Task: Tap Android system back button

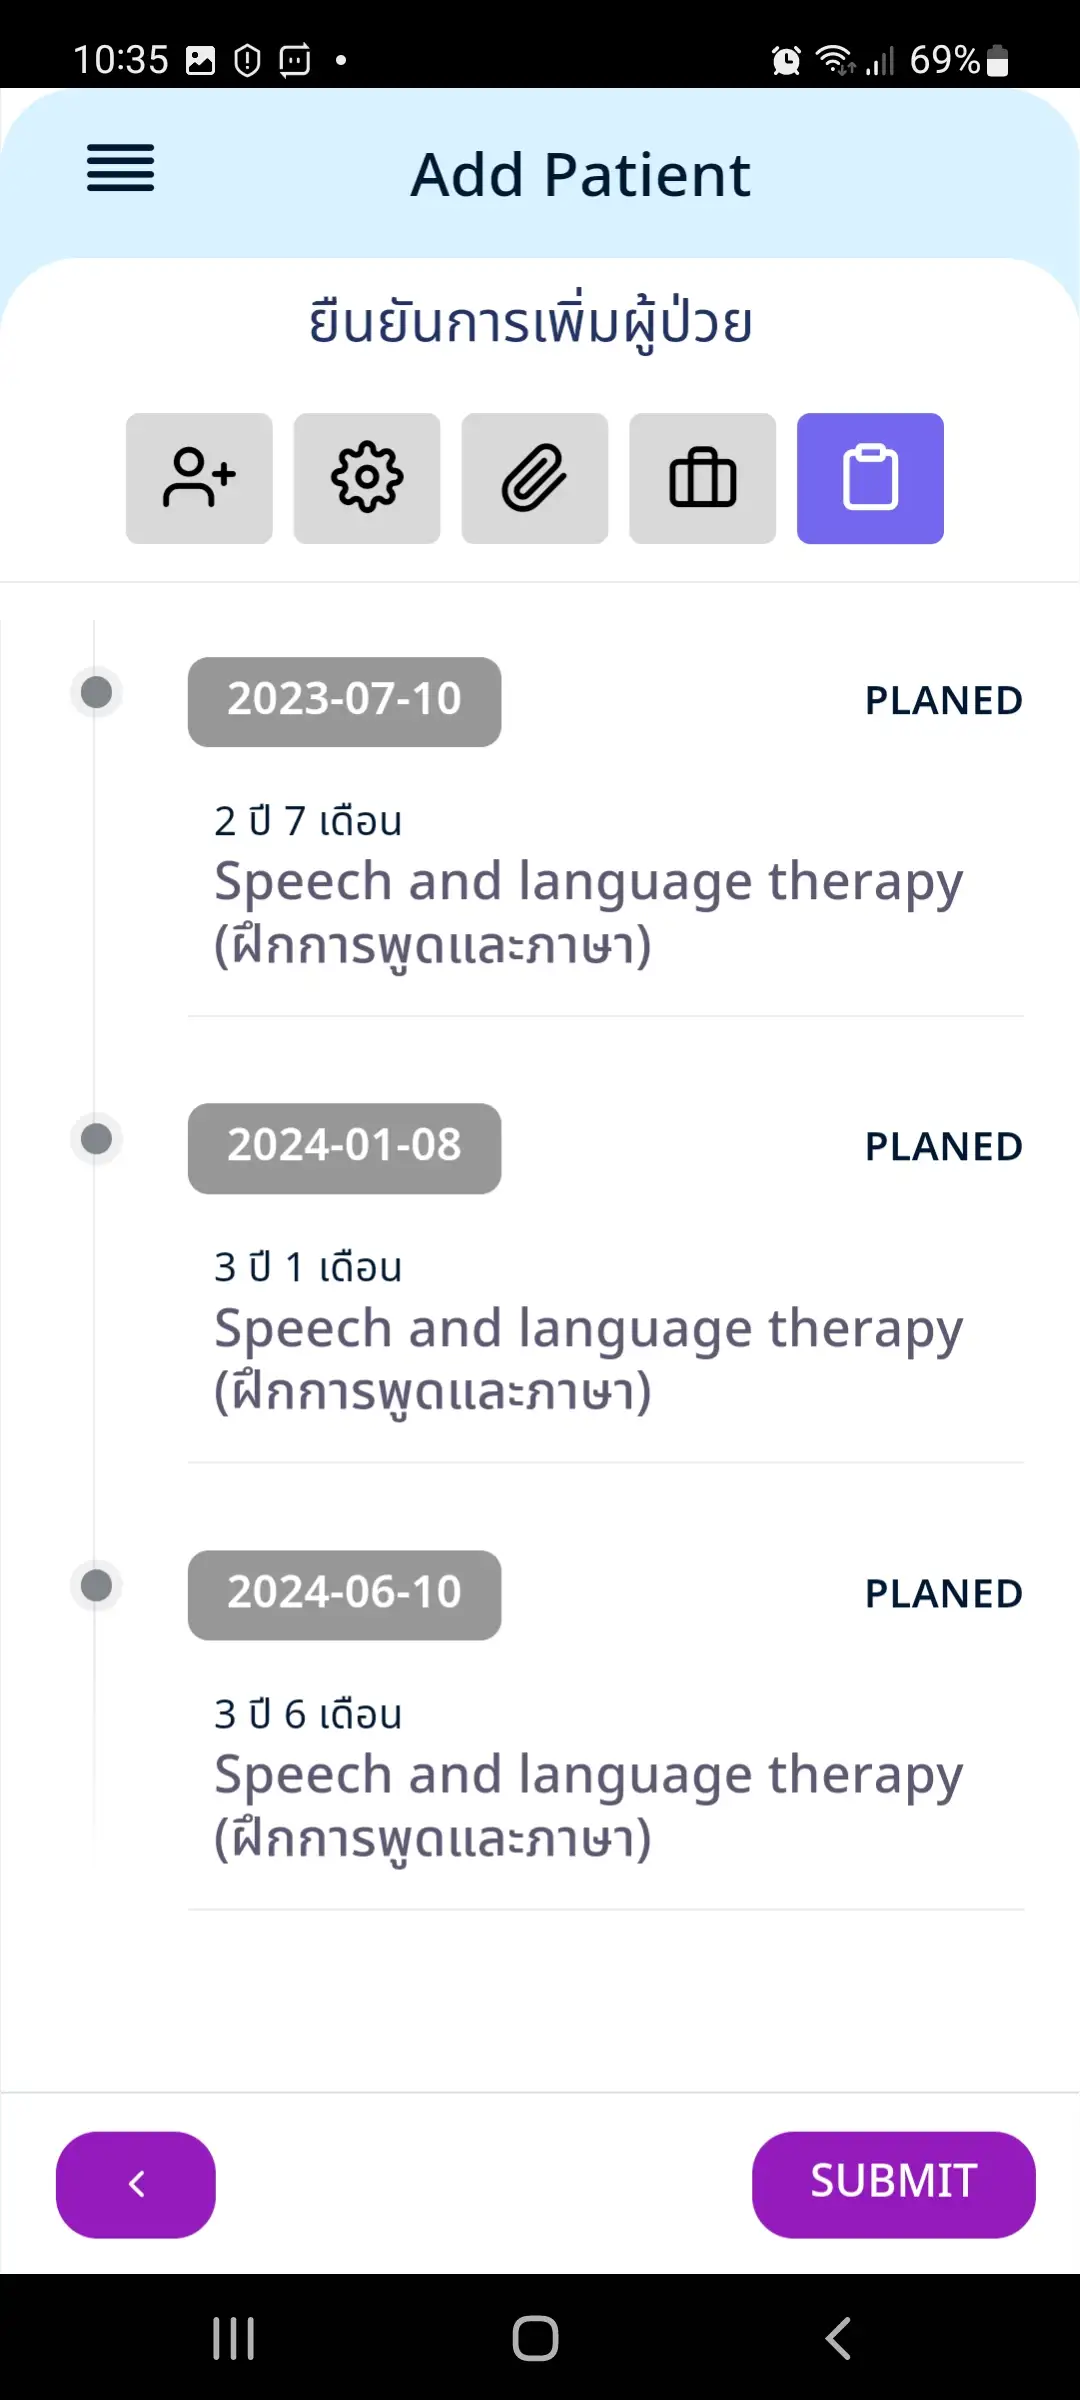Action: [x=838, y=2338]
